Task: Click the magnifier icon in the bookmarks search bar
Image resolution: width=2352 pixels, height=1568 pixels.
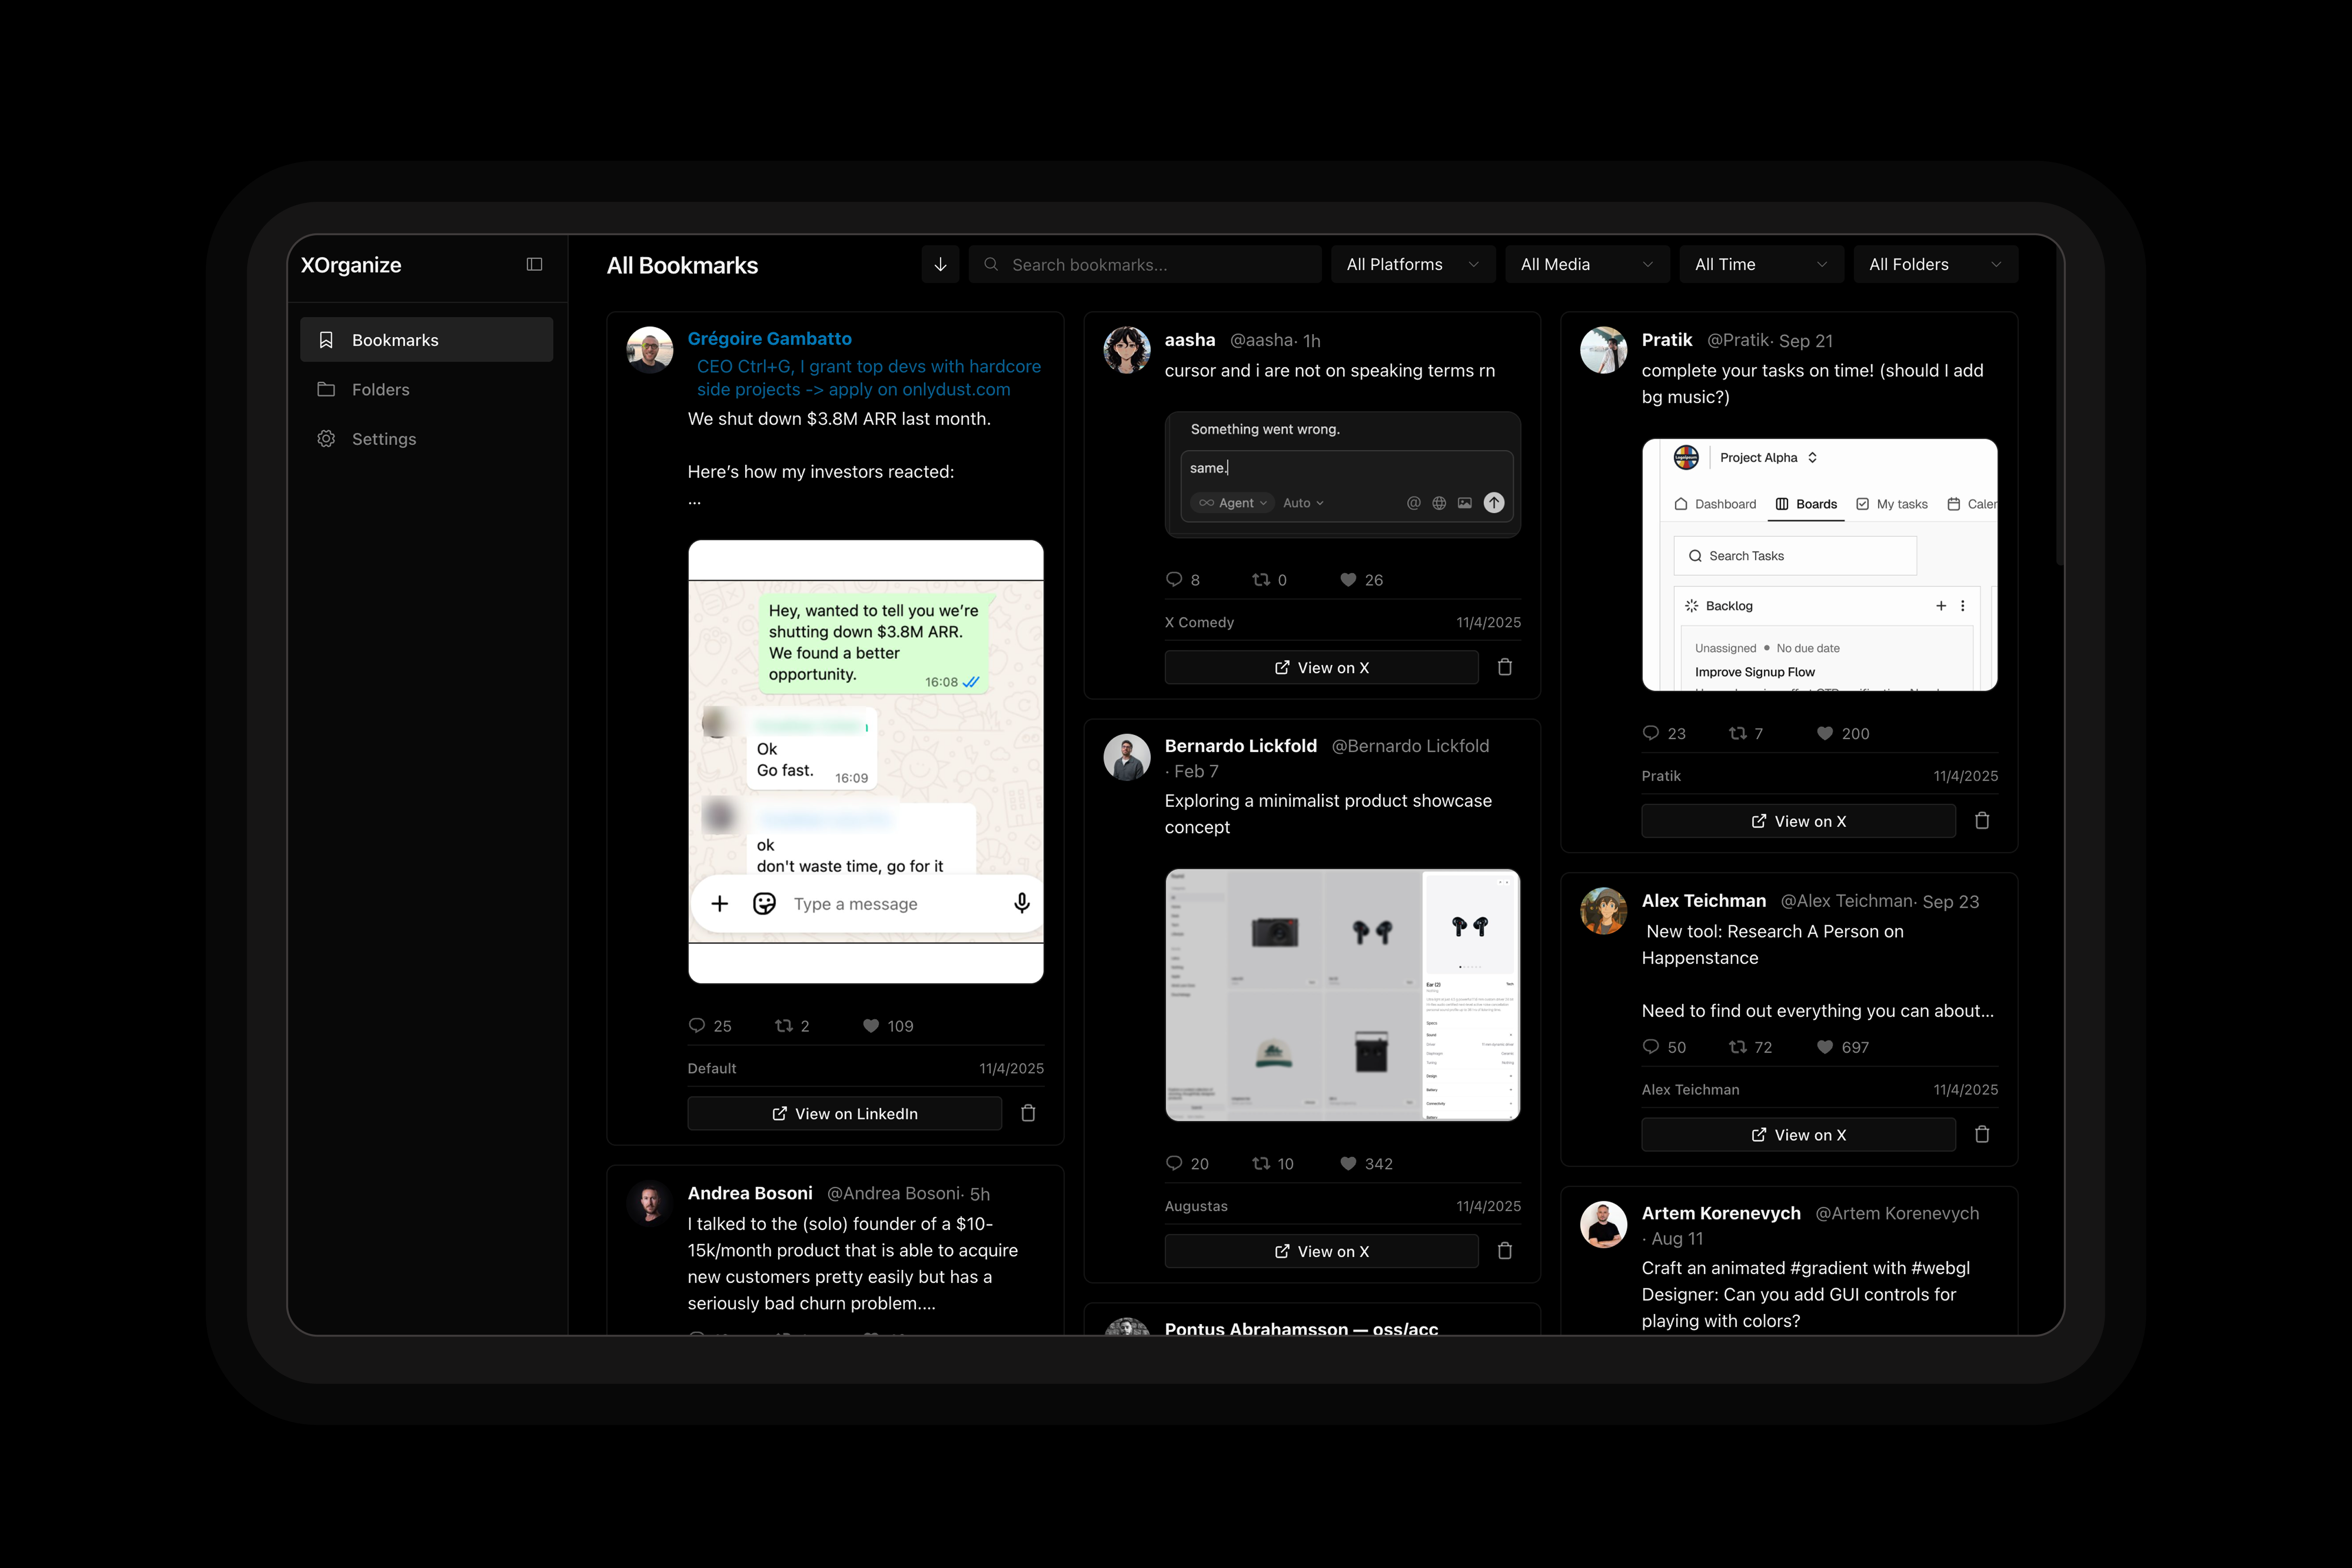Action: pyautogui.click(x=991, y=264)
